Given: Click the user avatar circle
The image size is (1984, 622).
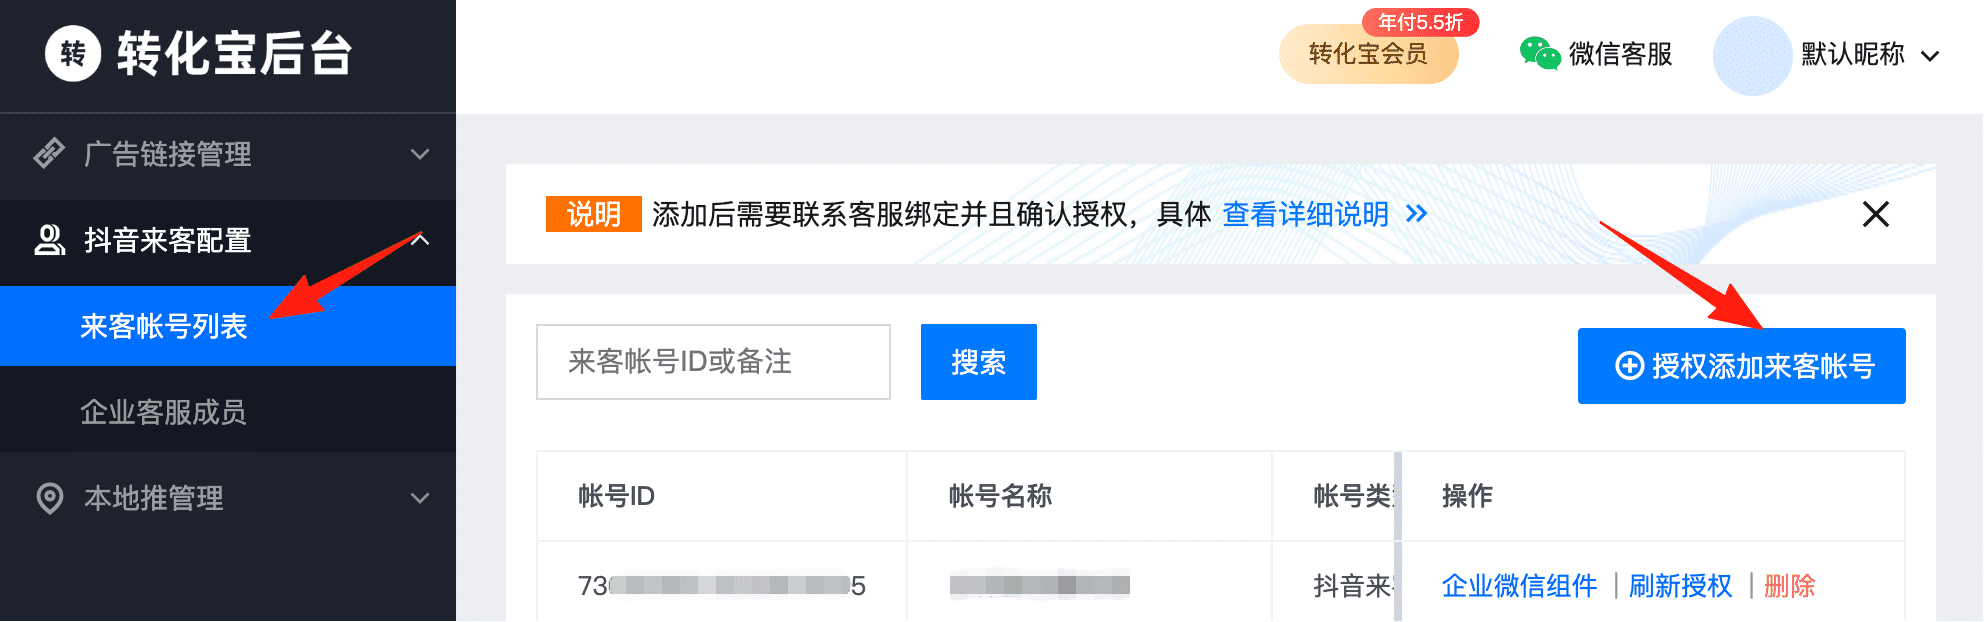Looking at the screenshot, I should (x=1752, y=56).
